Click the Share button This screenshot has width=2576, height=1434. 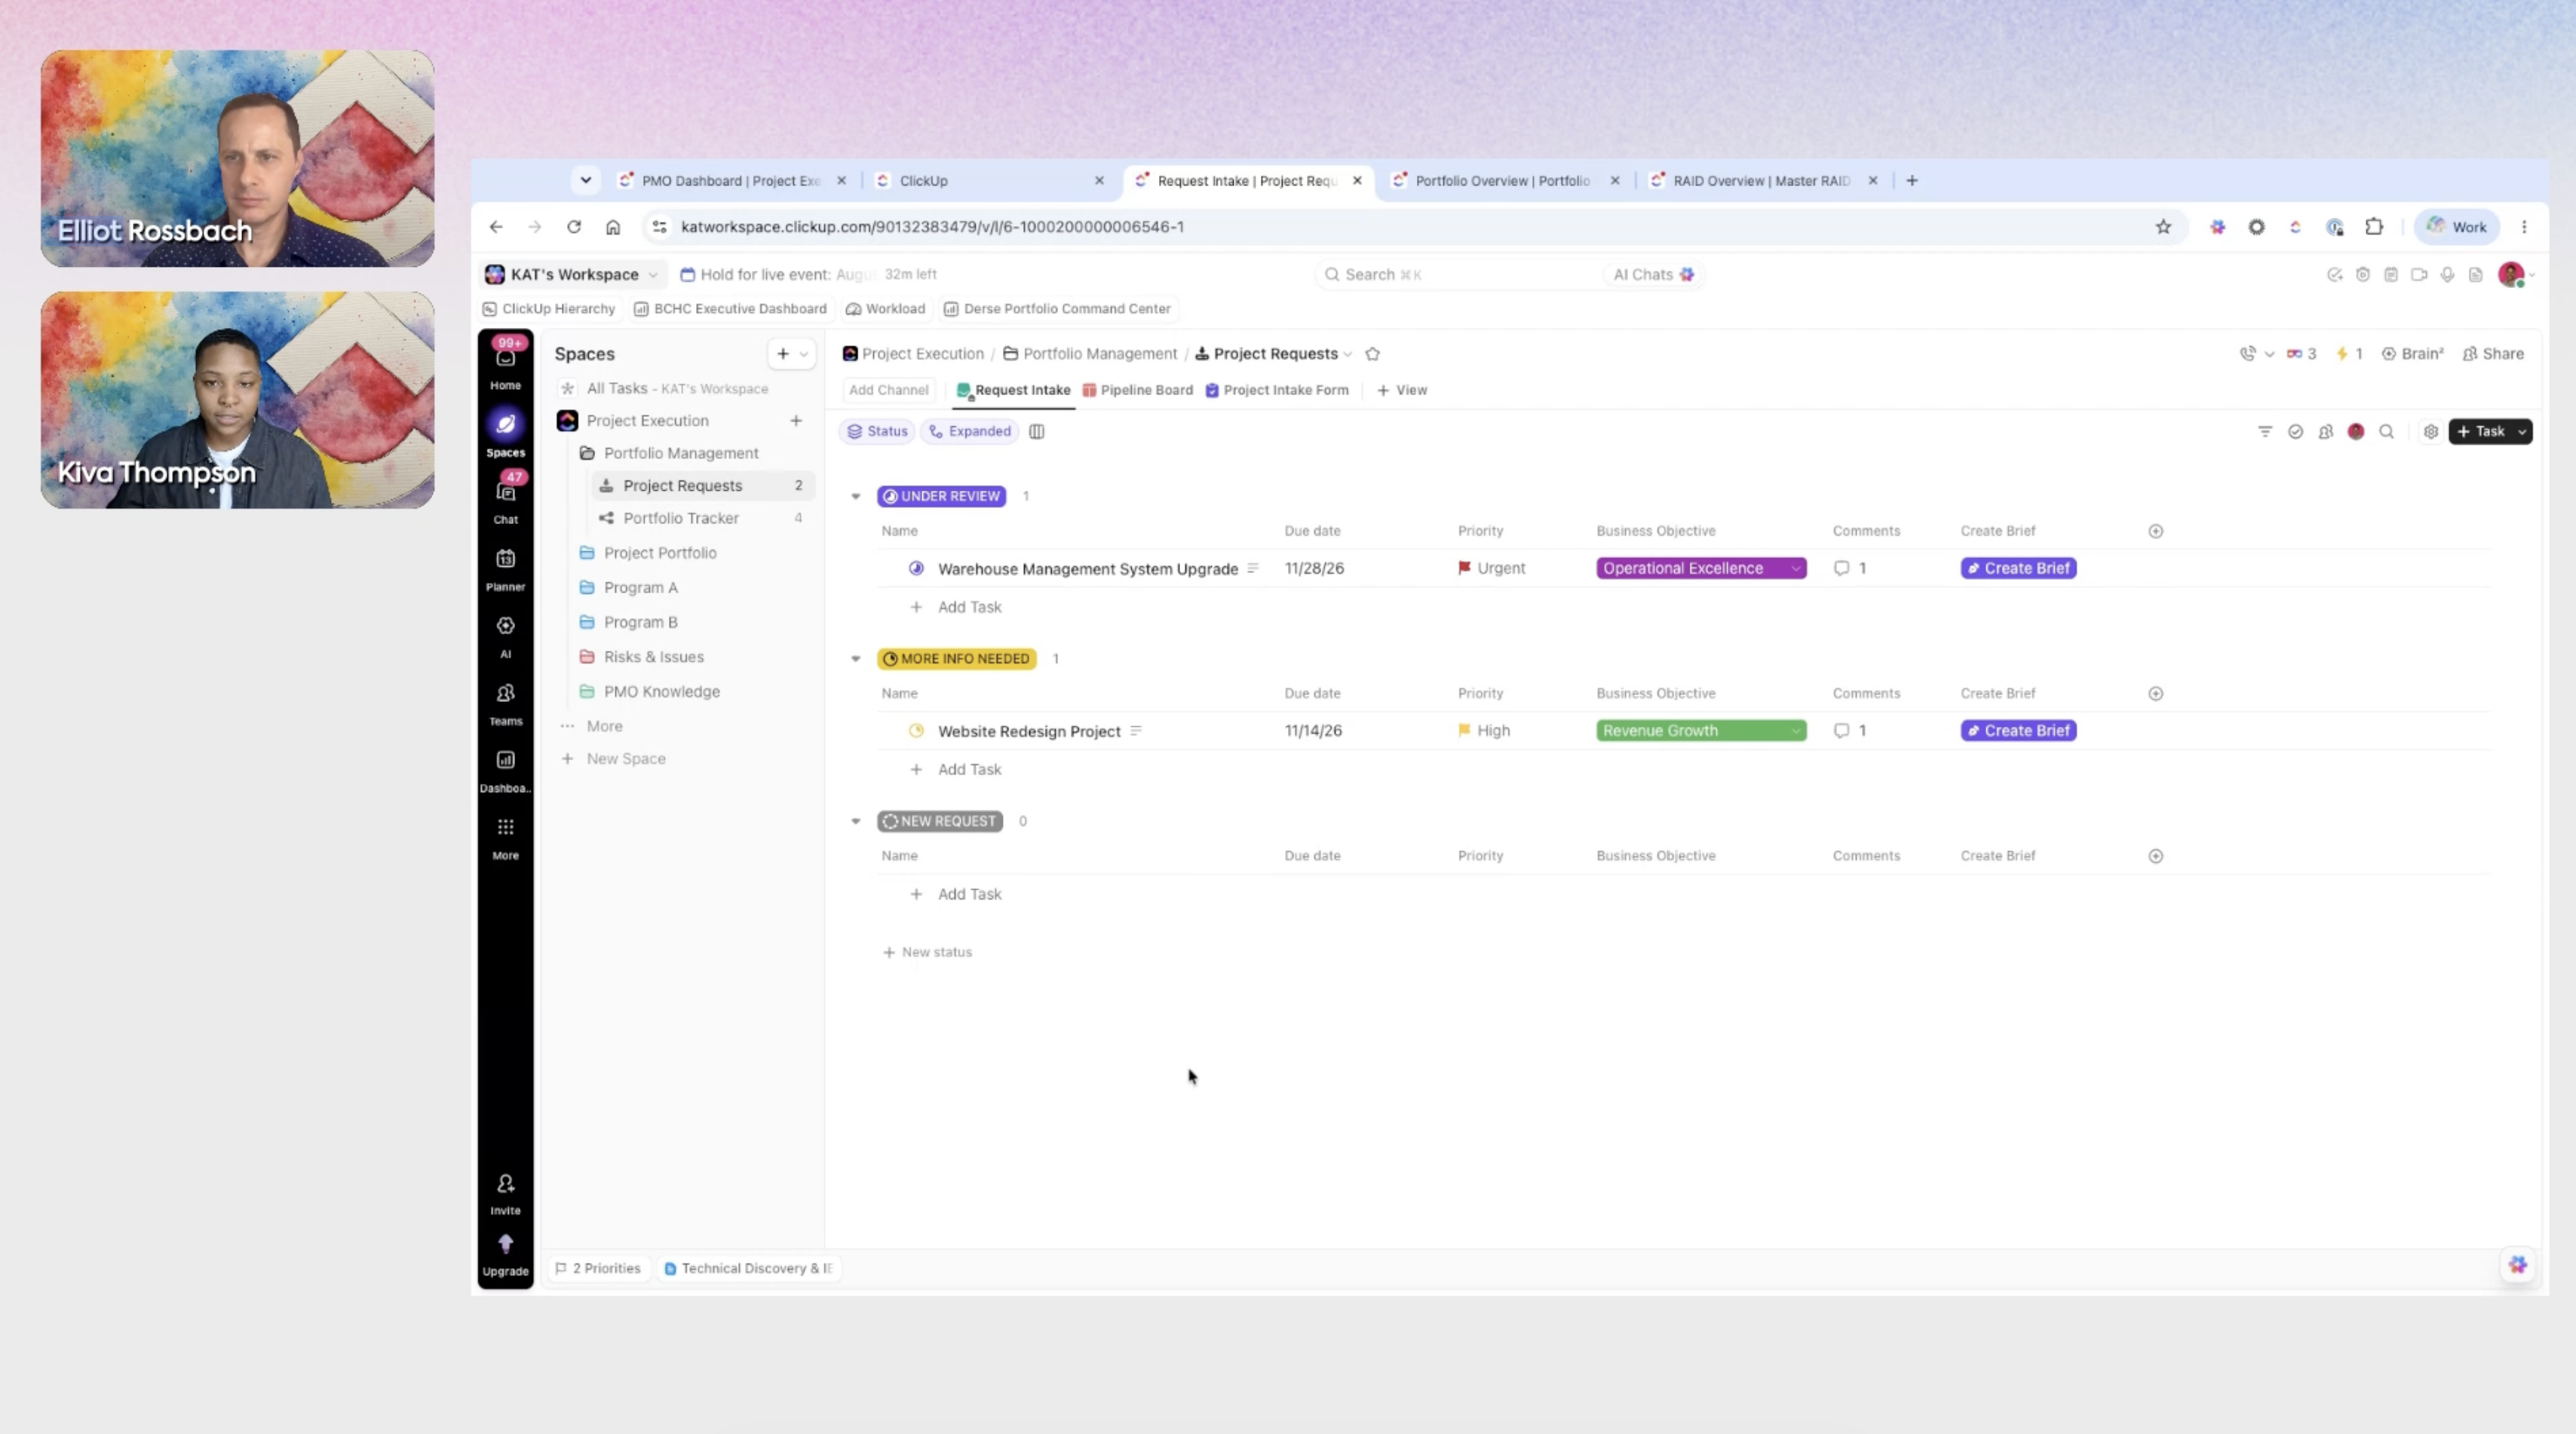pos(2493,354)
